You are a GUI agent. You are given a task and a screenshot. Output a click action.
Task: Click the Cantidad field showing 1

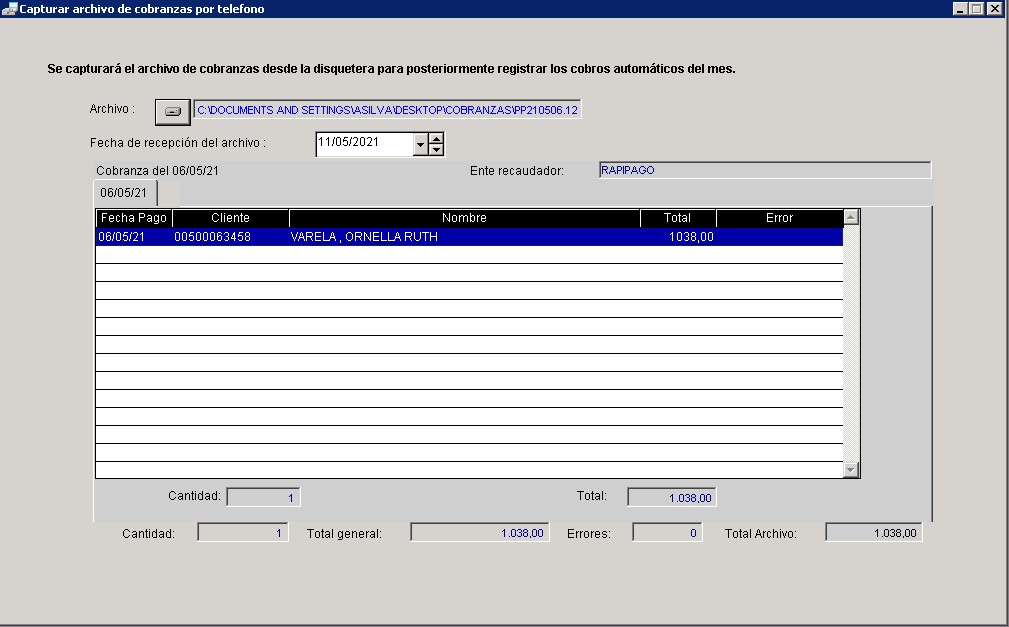[x=263, y=496]
